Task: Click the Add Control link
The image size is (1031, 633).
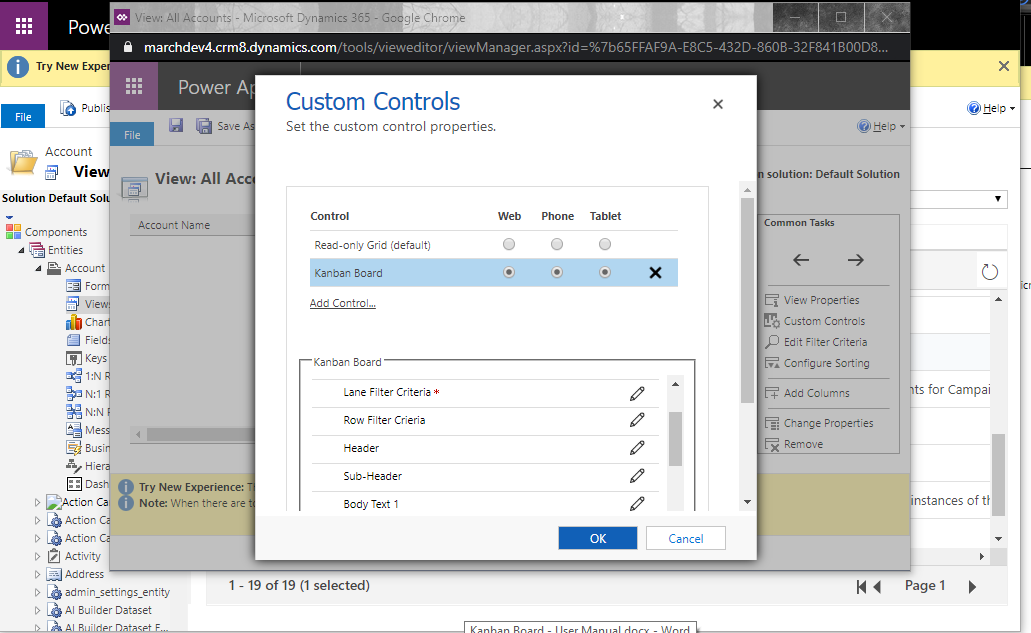Action: point(342,303)
